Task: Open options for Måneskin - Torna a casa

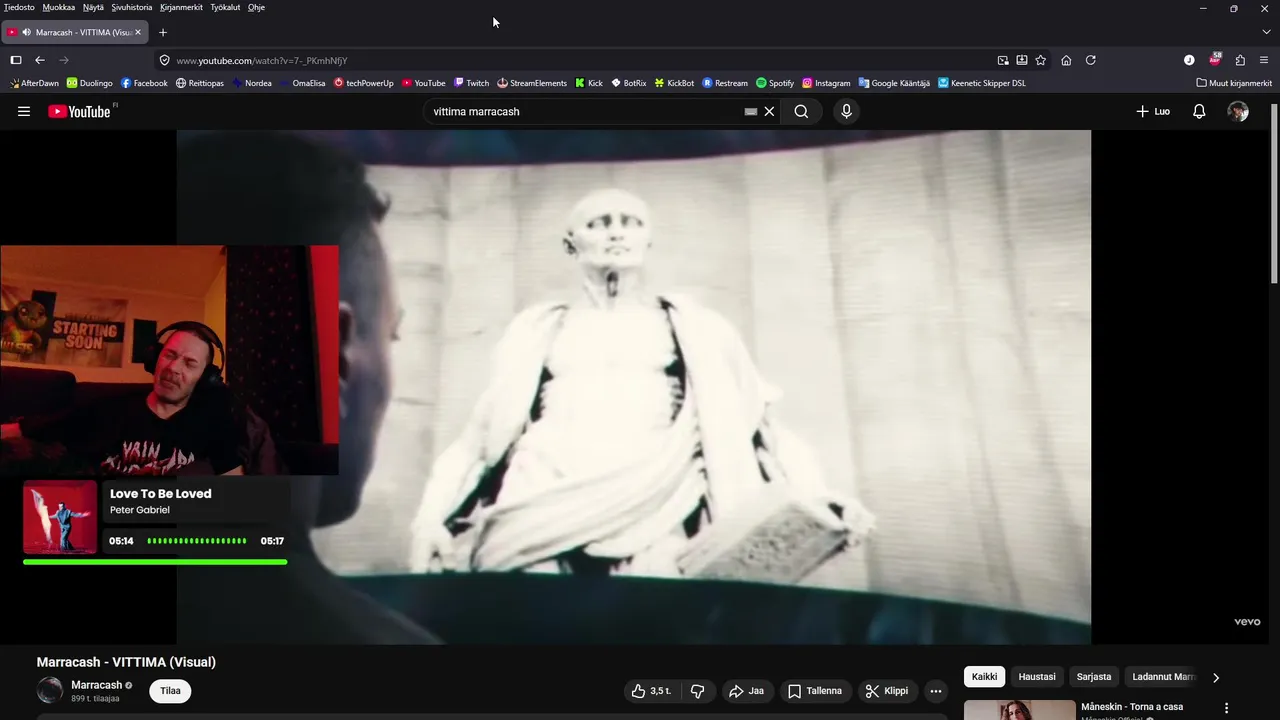Action: (1226, 708)
